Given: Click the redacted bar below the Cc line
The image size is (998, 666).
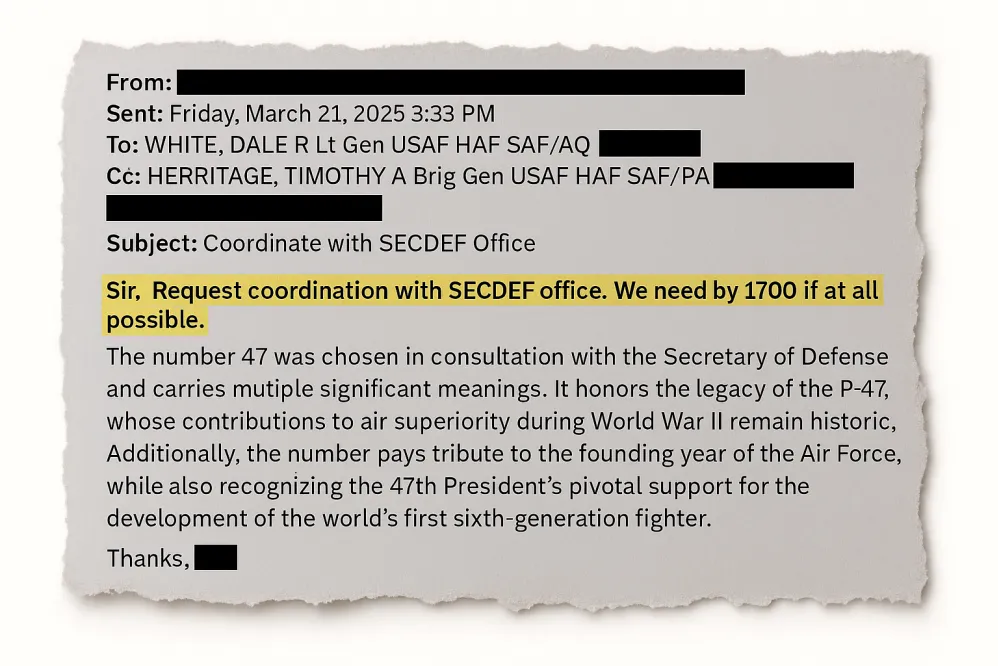Looking at the screenshot, I should (244, 208).
